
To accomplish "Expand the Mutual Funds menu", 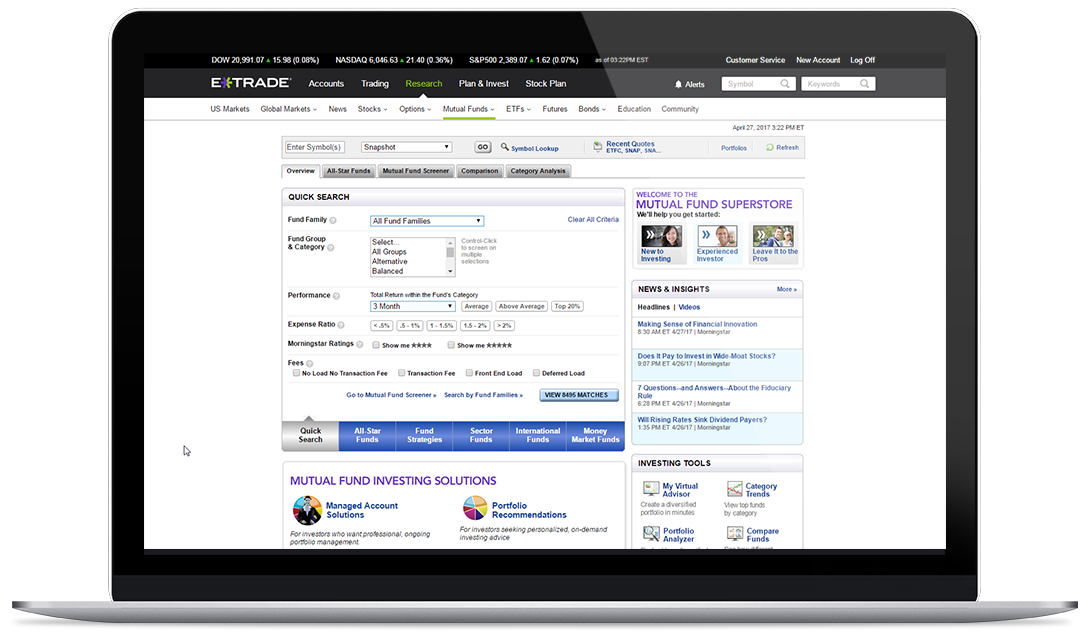I will point(469,109).
